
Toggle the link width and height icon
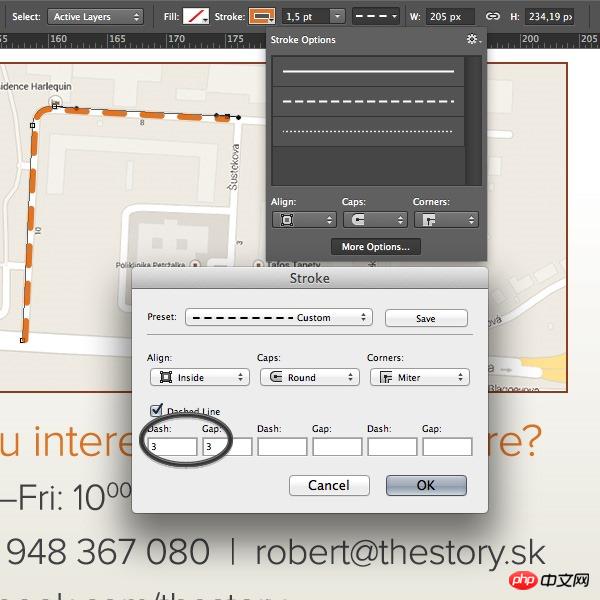(x=492, y=16)
